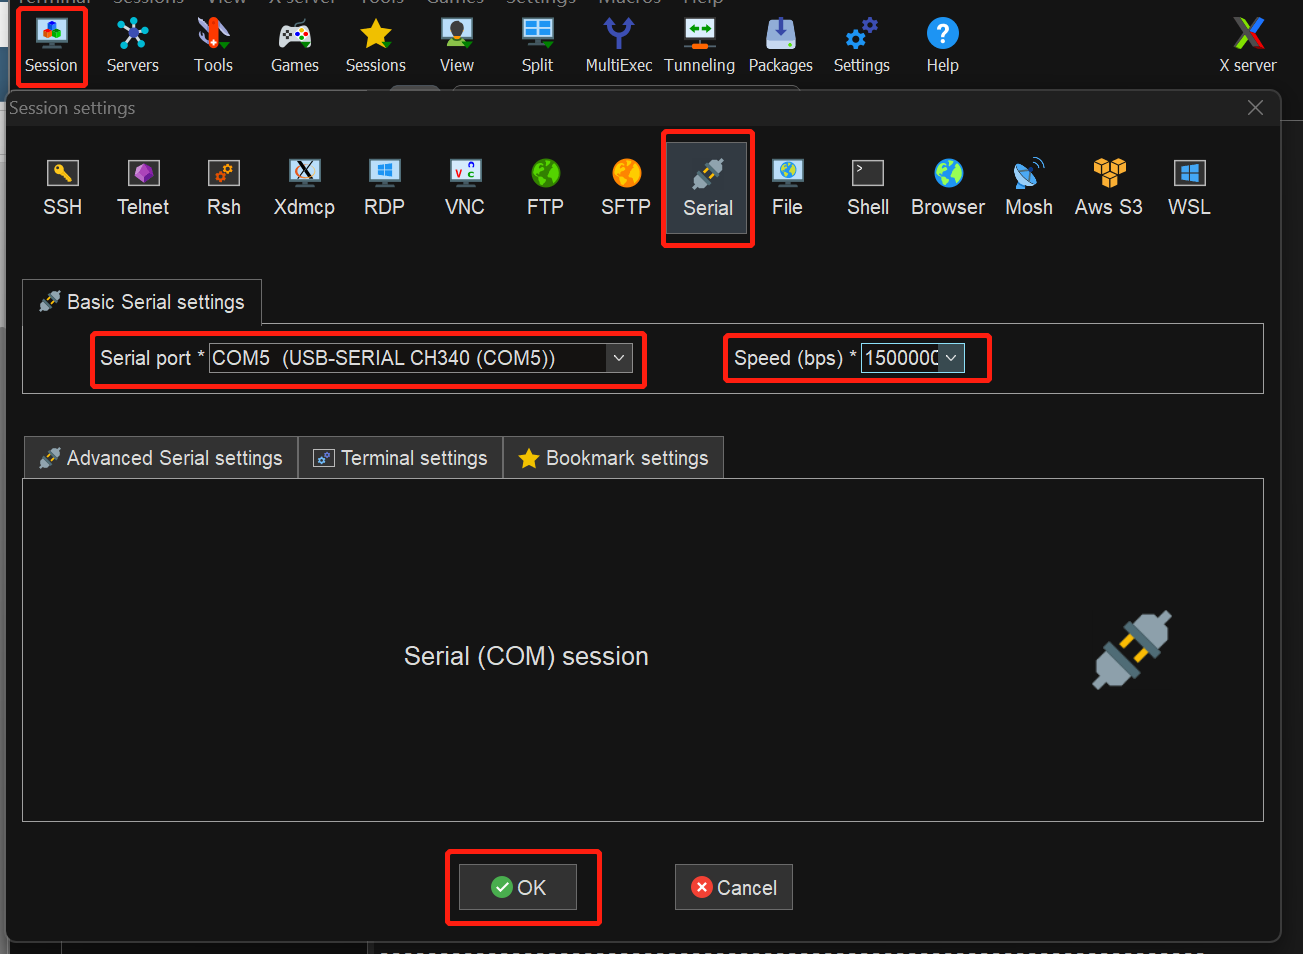Select the RDP session type
Image resolution: width=1303 pixels, height=954 pixels.
point(385,188)
